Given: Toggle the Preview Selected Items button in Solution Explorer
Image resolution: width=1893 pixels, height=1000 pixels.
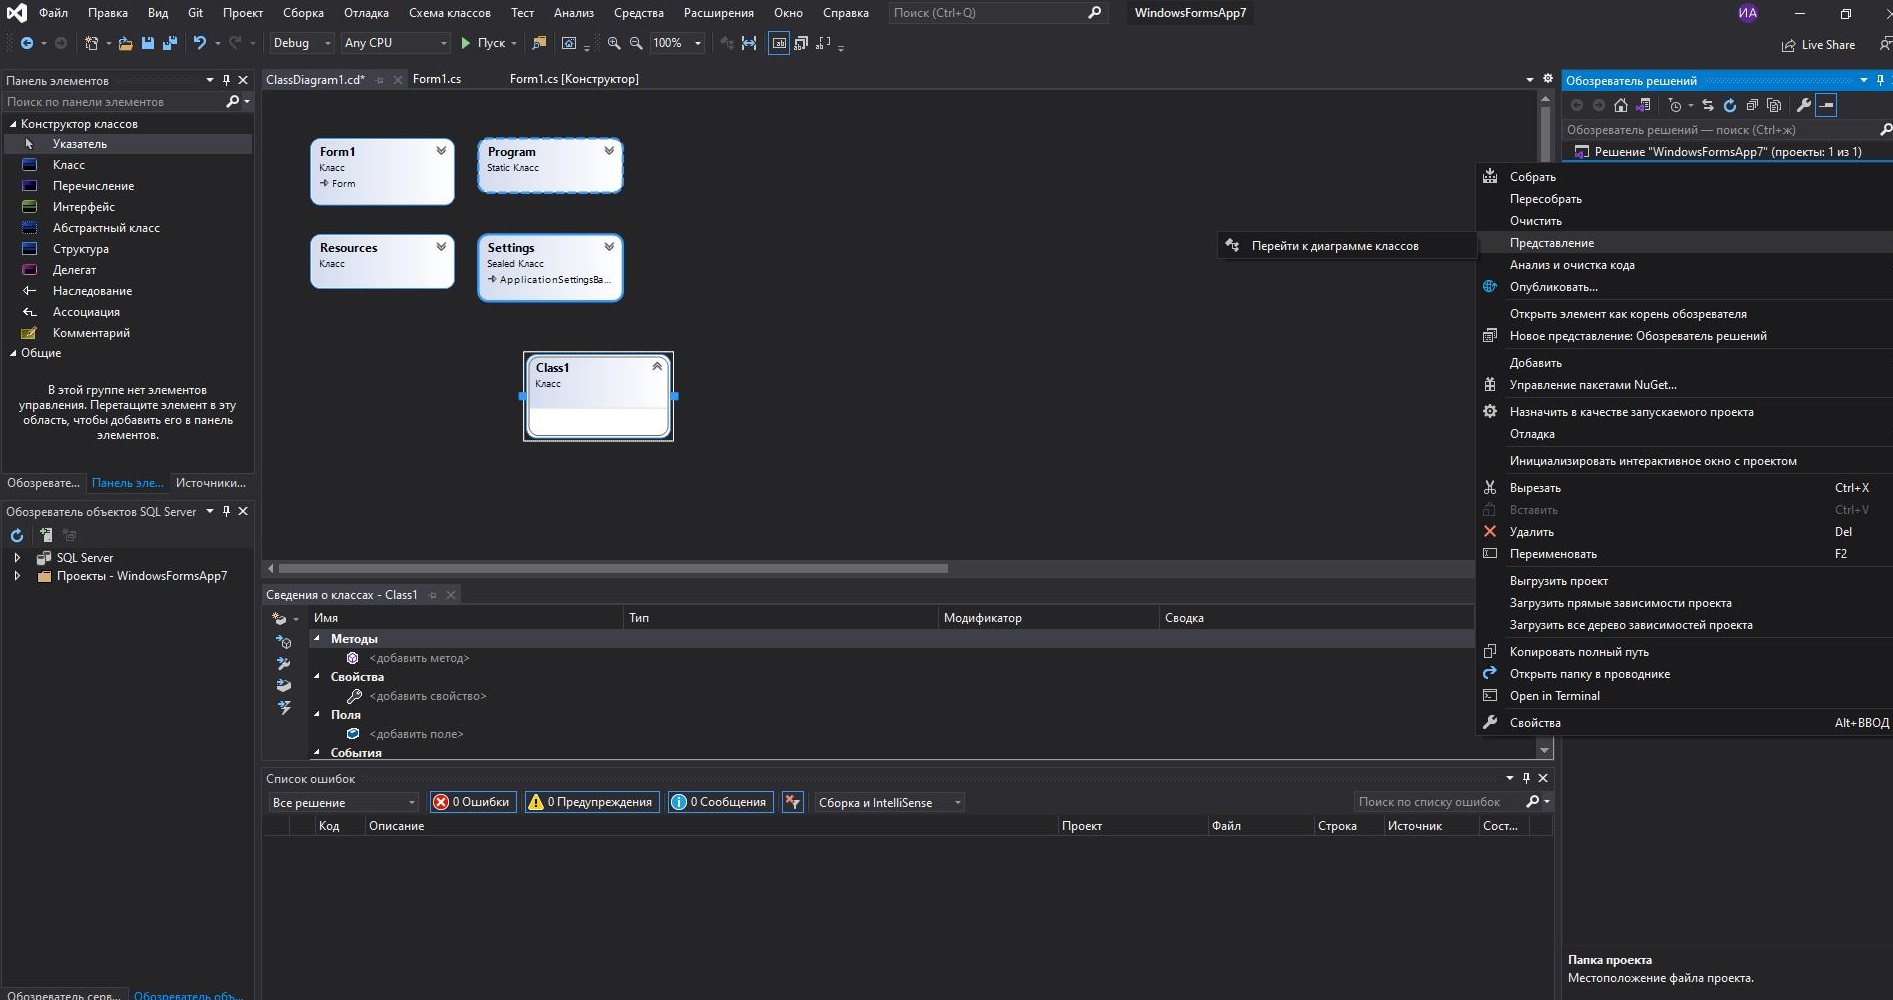Looking at the screenshot, I should click(1826, 105).
